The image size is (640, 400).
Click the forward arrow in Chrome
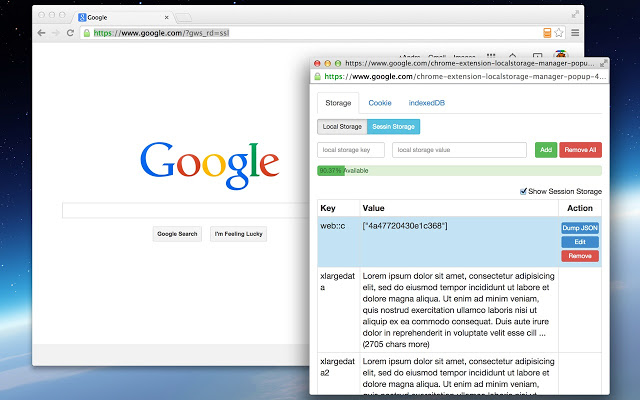pos(56,33)
